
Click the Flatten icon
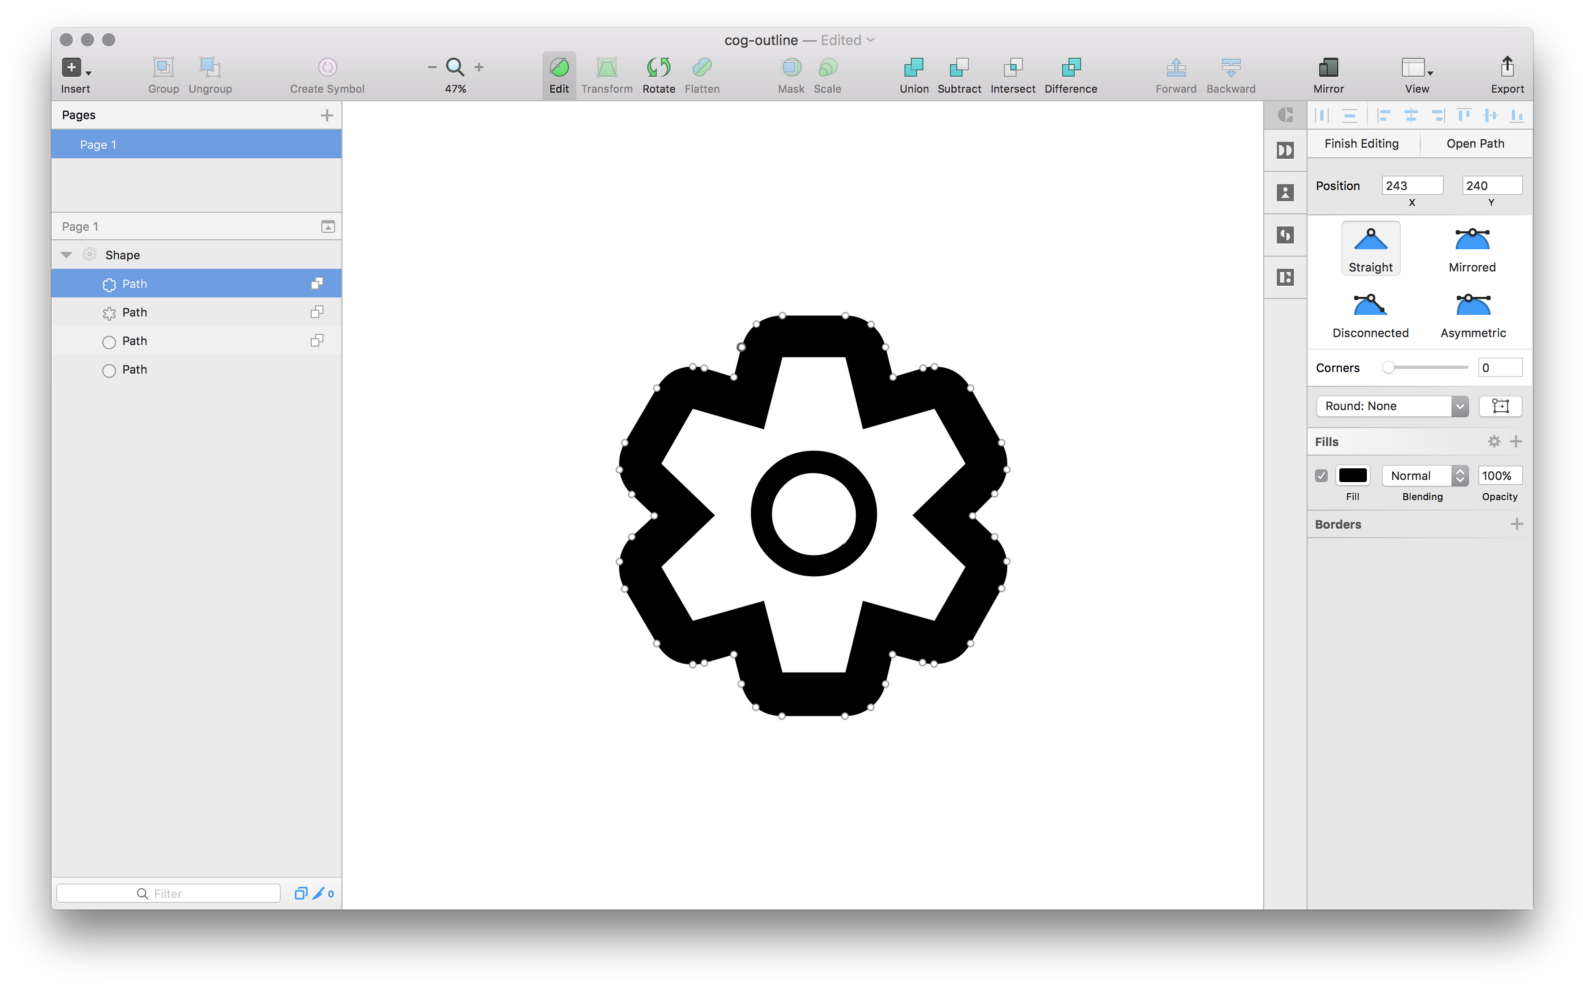[702, 67]
